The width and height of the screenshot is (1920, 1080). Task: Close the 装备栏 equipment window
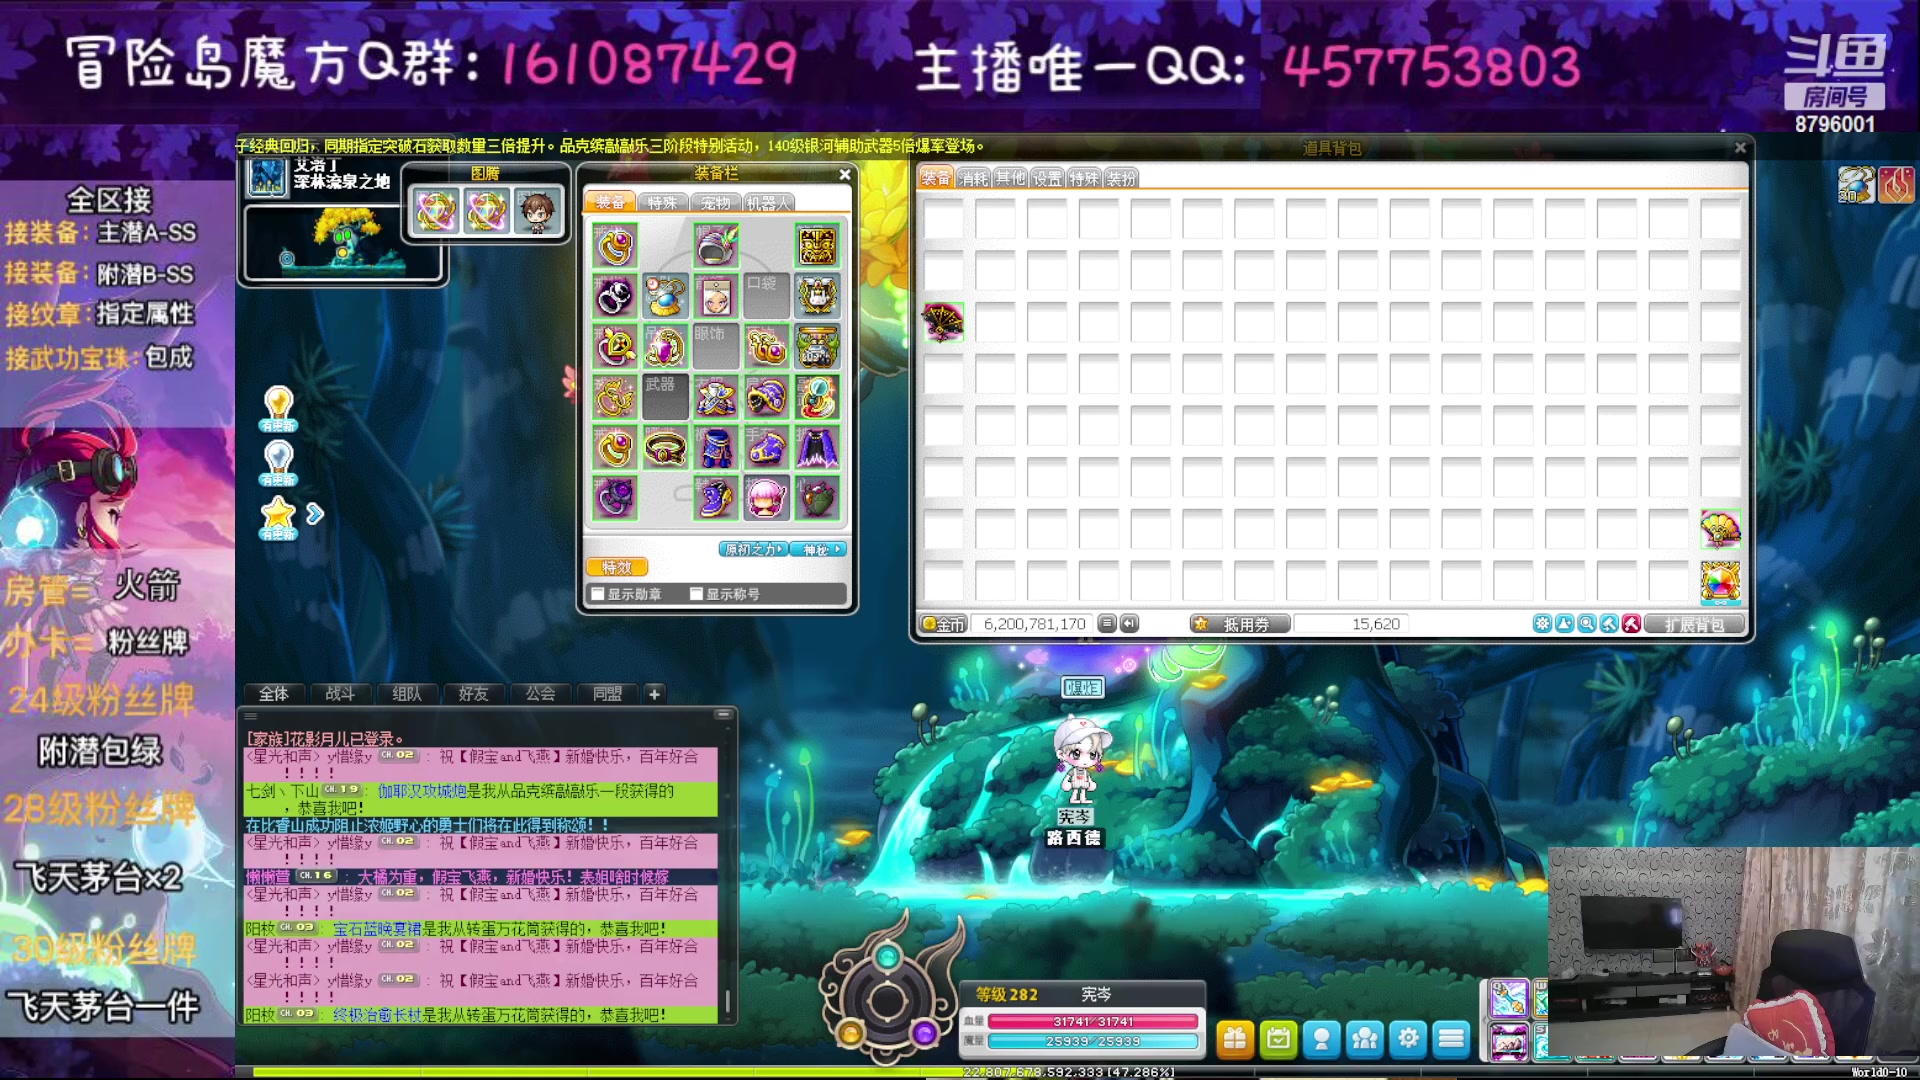click(x=845, y=174)
